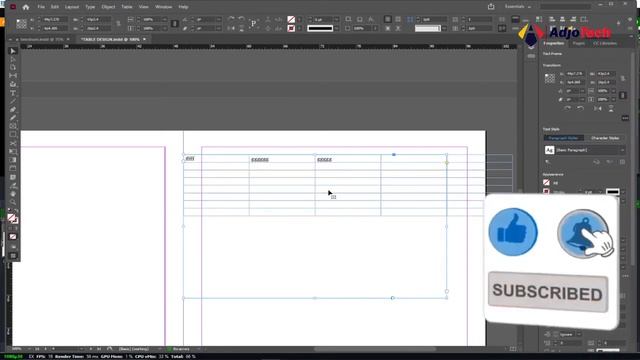Open vertical scale percentage dropdown in control bar

(x=164, y=28)
